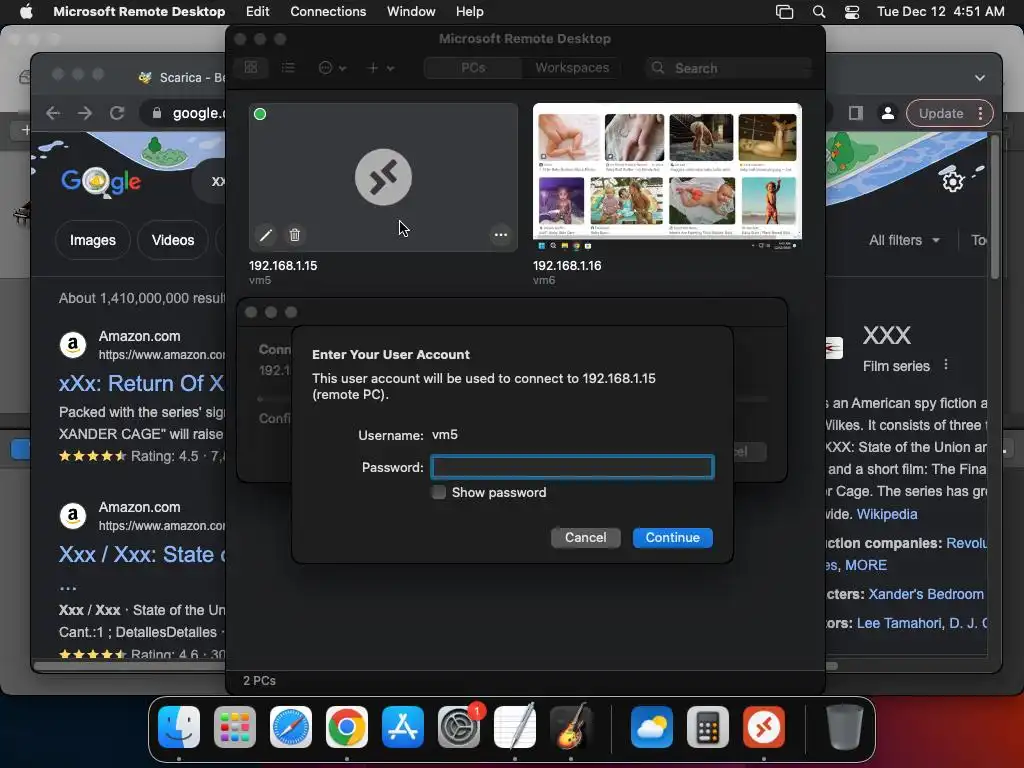The height and width of the screenshot is (768, 1024).
Task: Click the Remote Desktop logo on vm5 card
Action: pyautogui.click(x=383, y=177)
